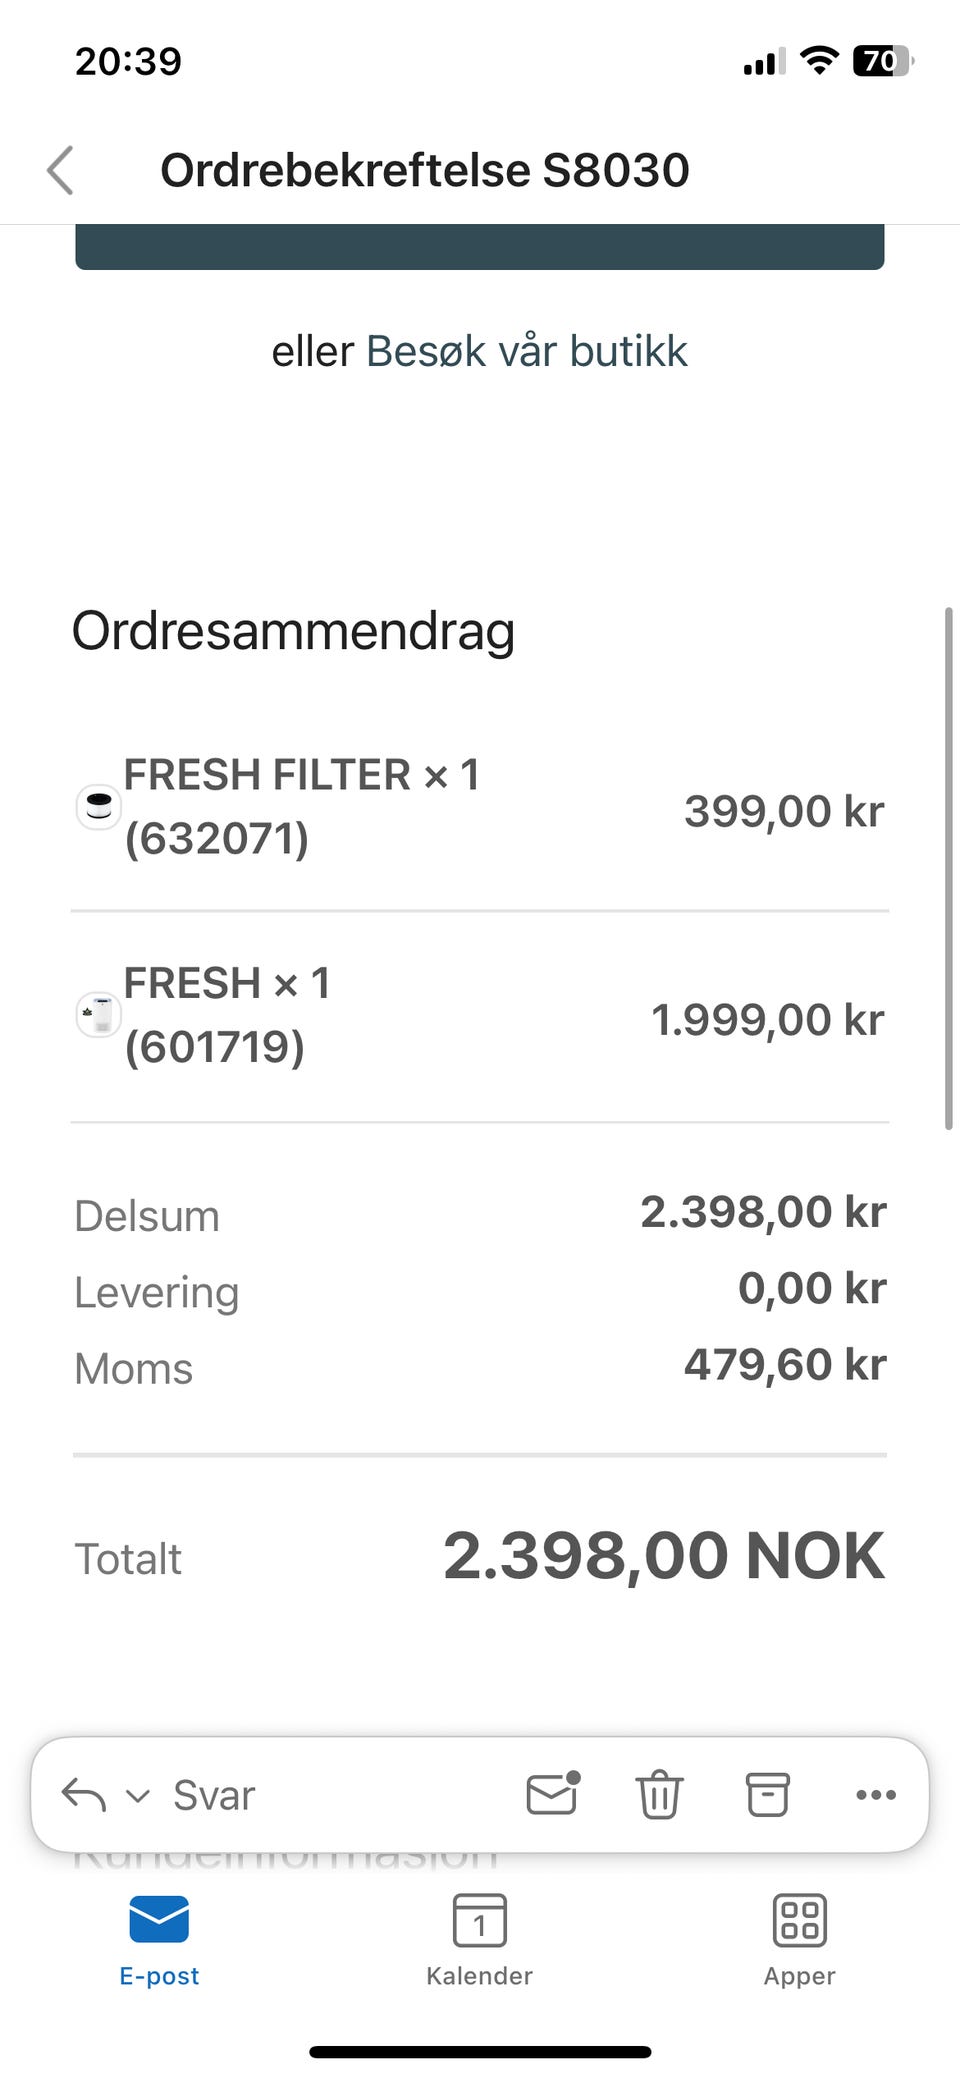Click the vertical scrollbar on right
The width and height of the screenshot is (960, 2078).
[948, 868]
